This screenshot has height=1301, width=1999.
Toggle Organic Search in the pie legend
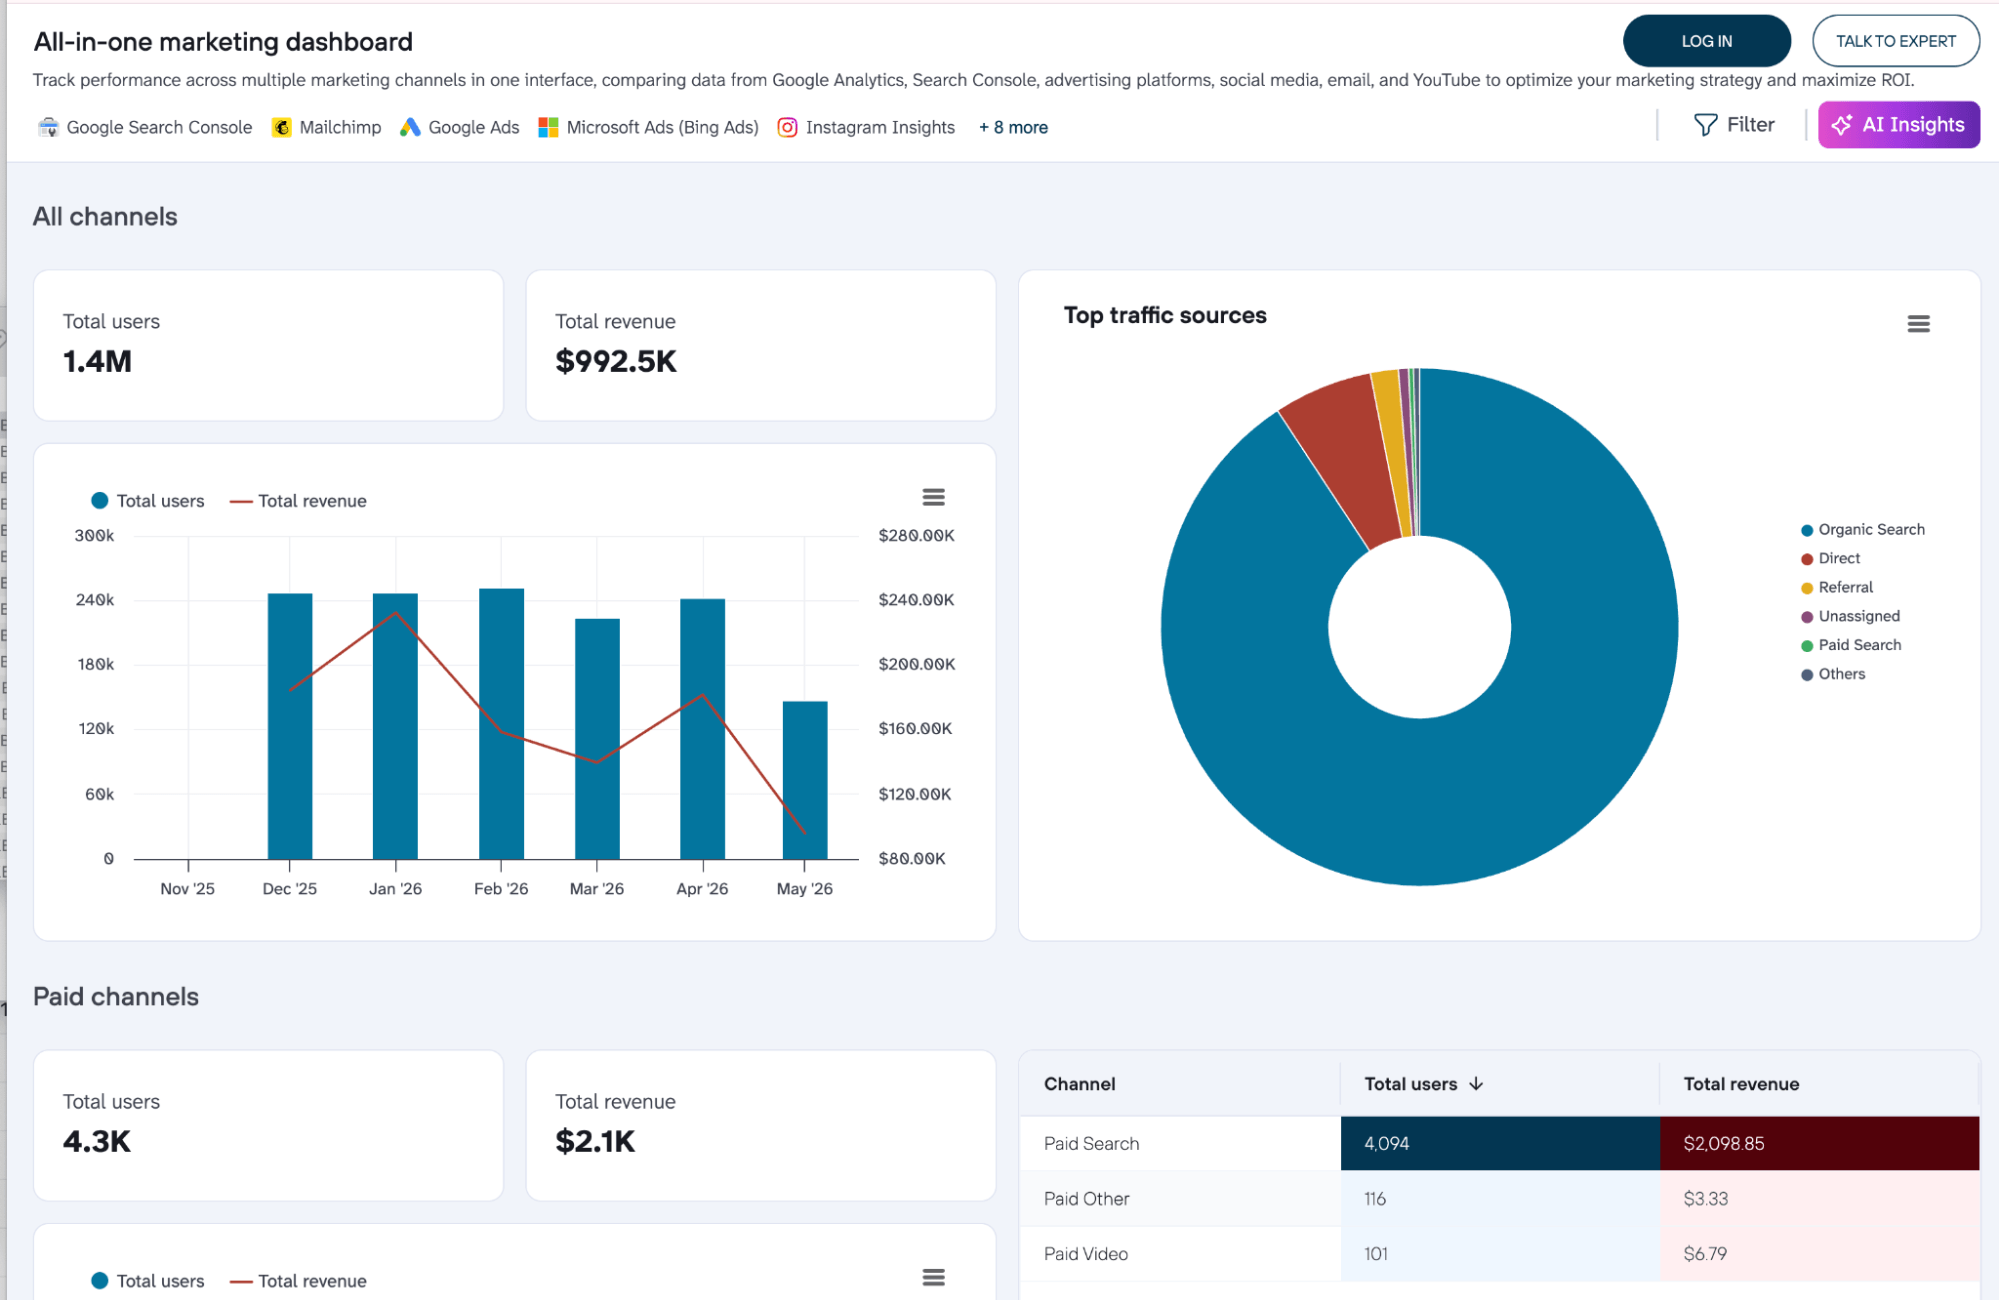1863,530
